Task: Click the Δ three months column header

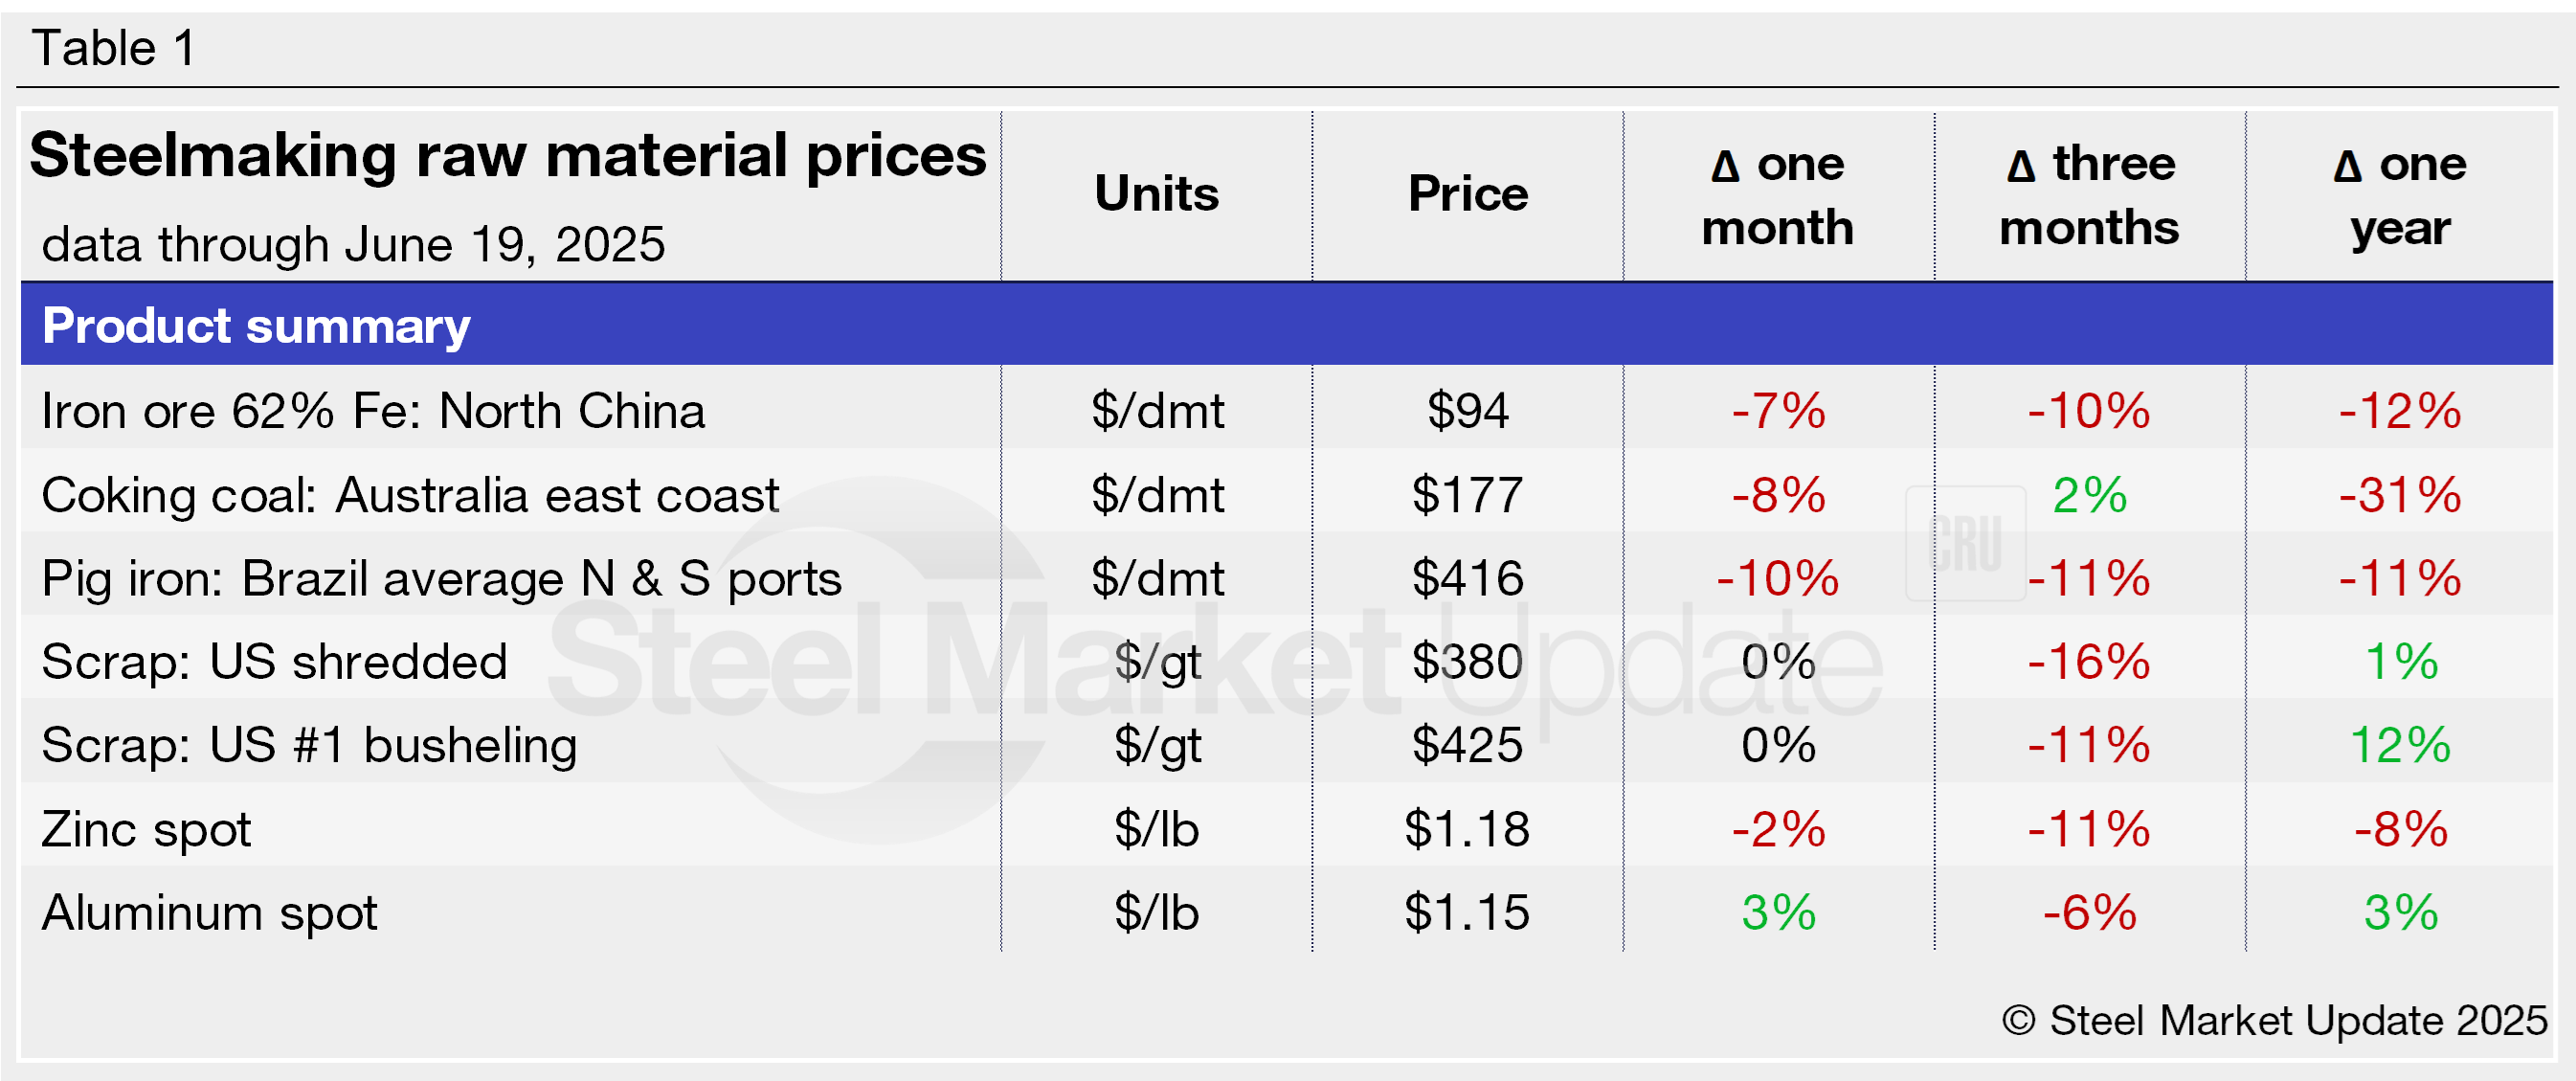Action: pyautogui.click(x=2089, y=196)
